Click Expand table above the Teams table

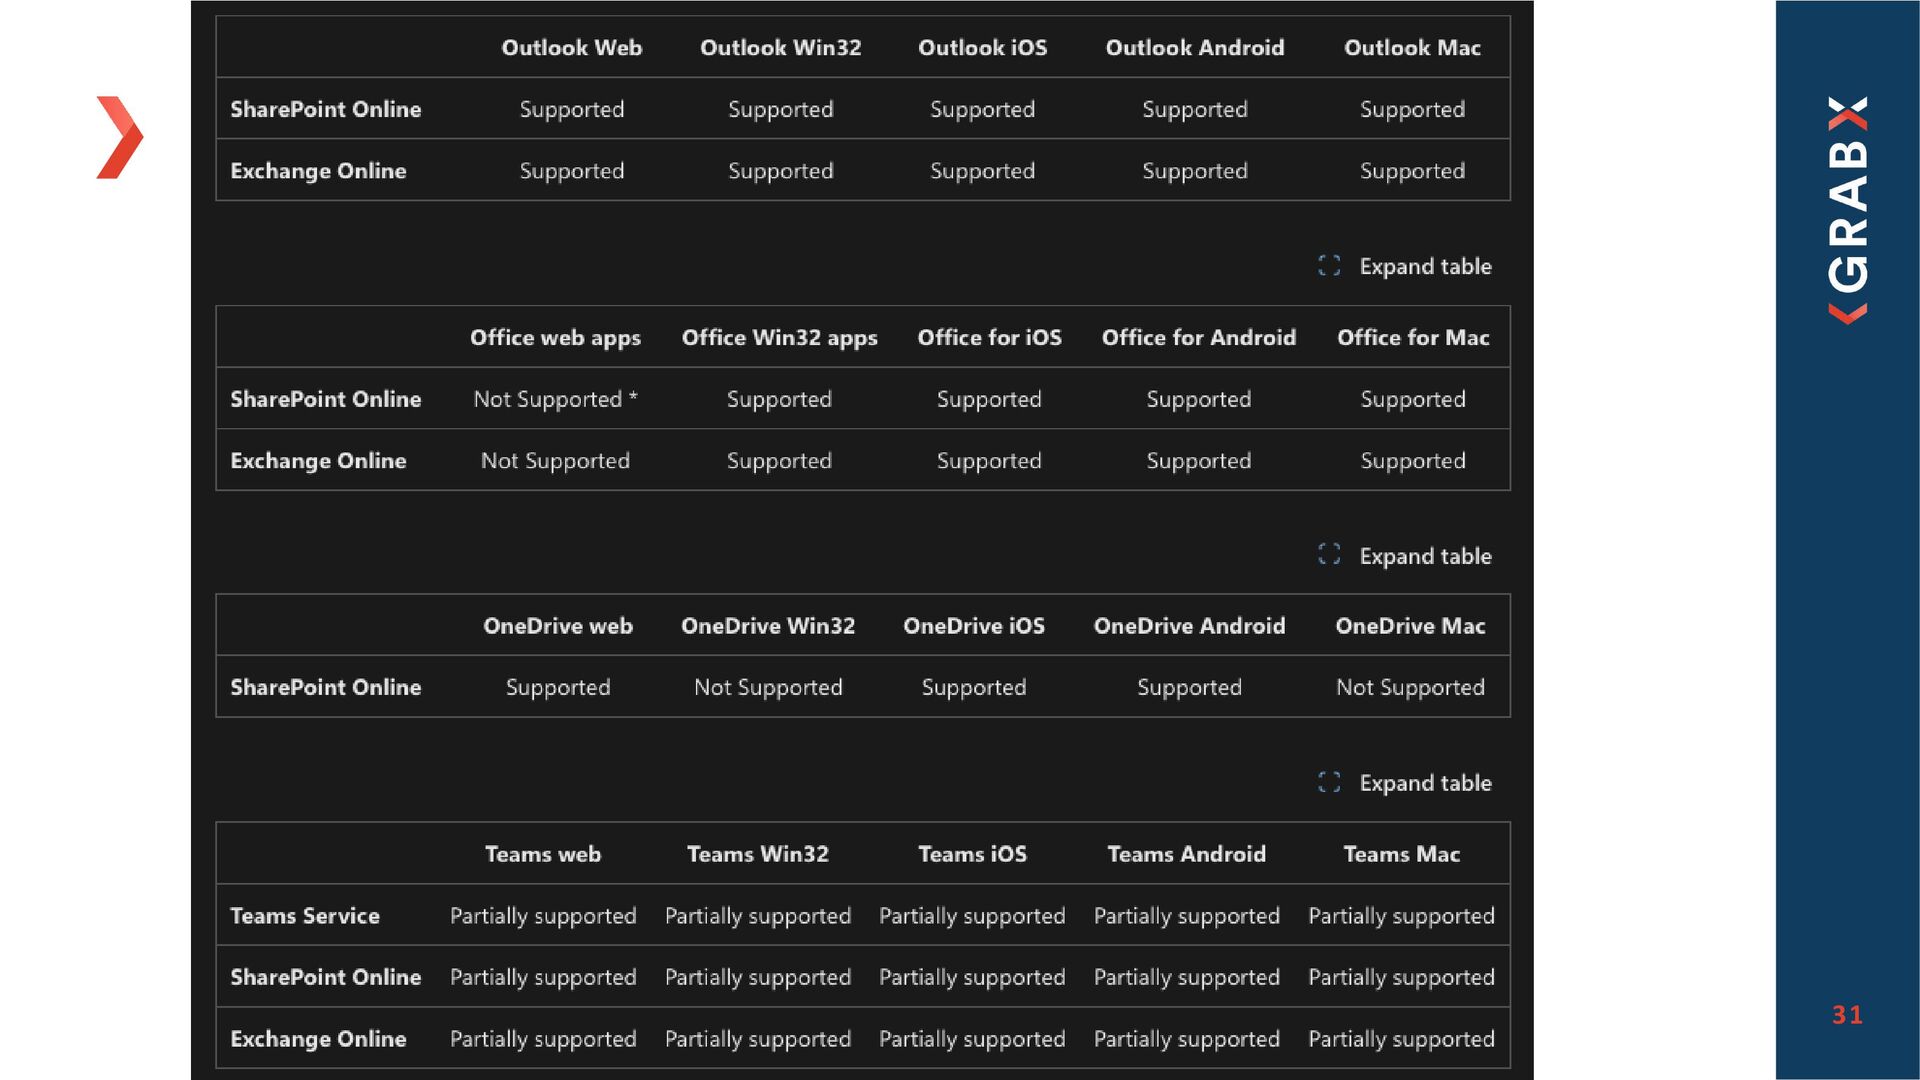coord(1405,783)
